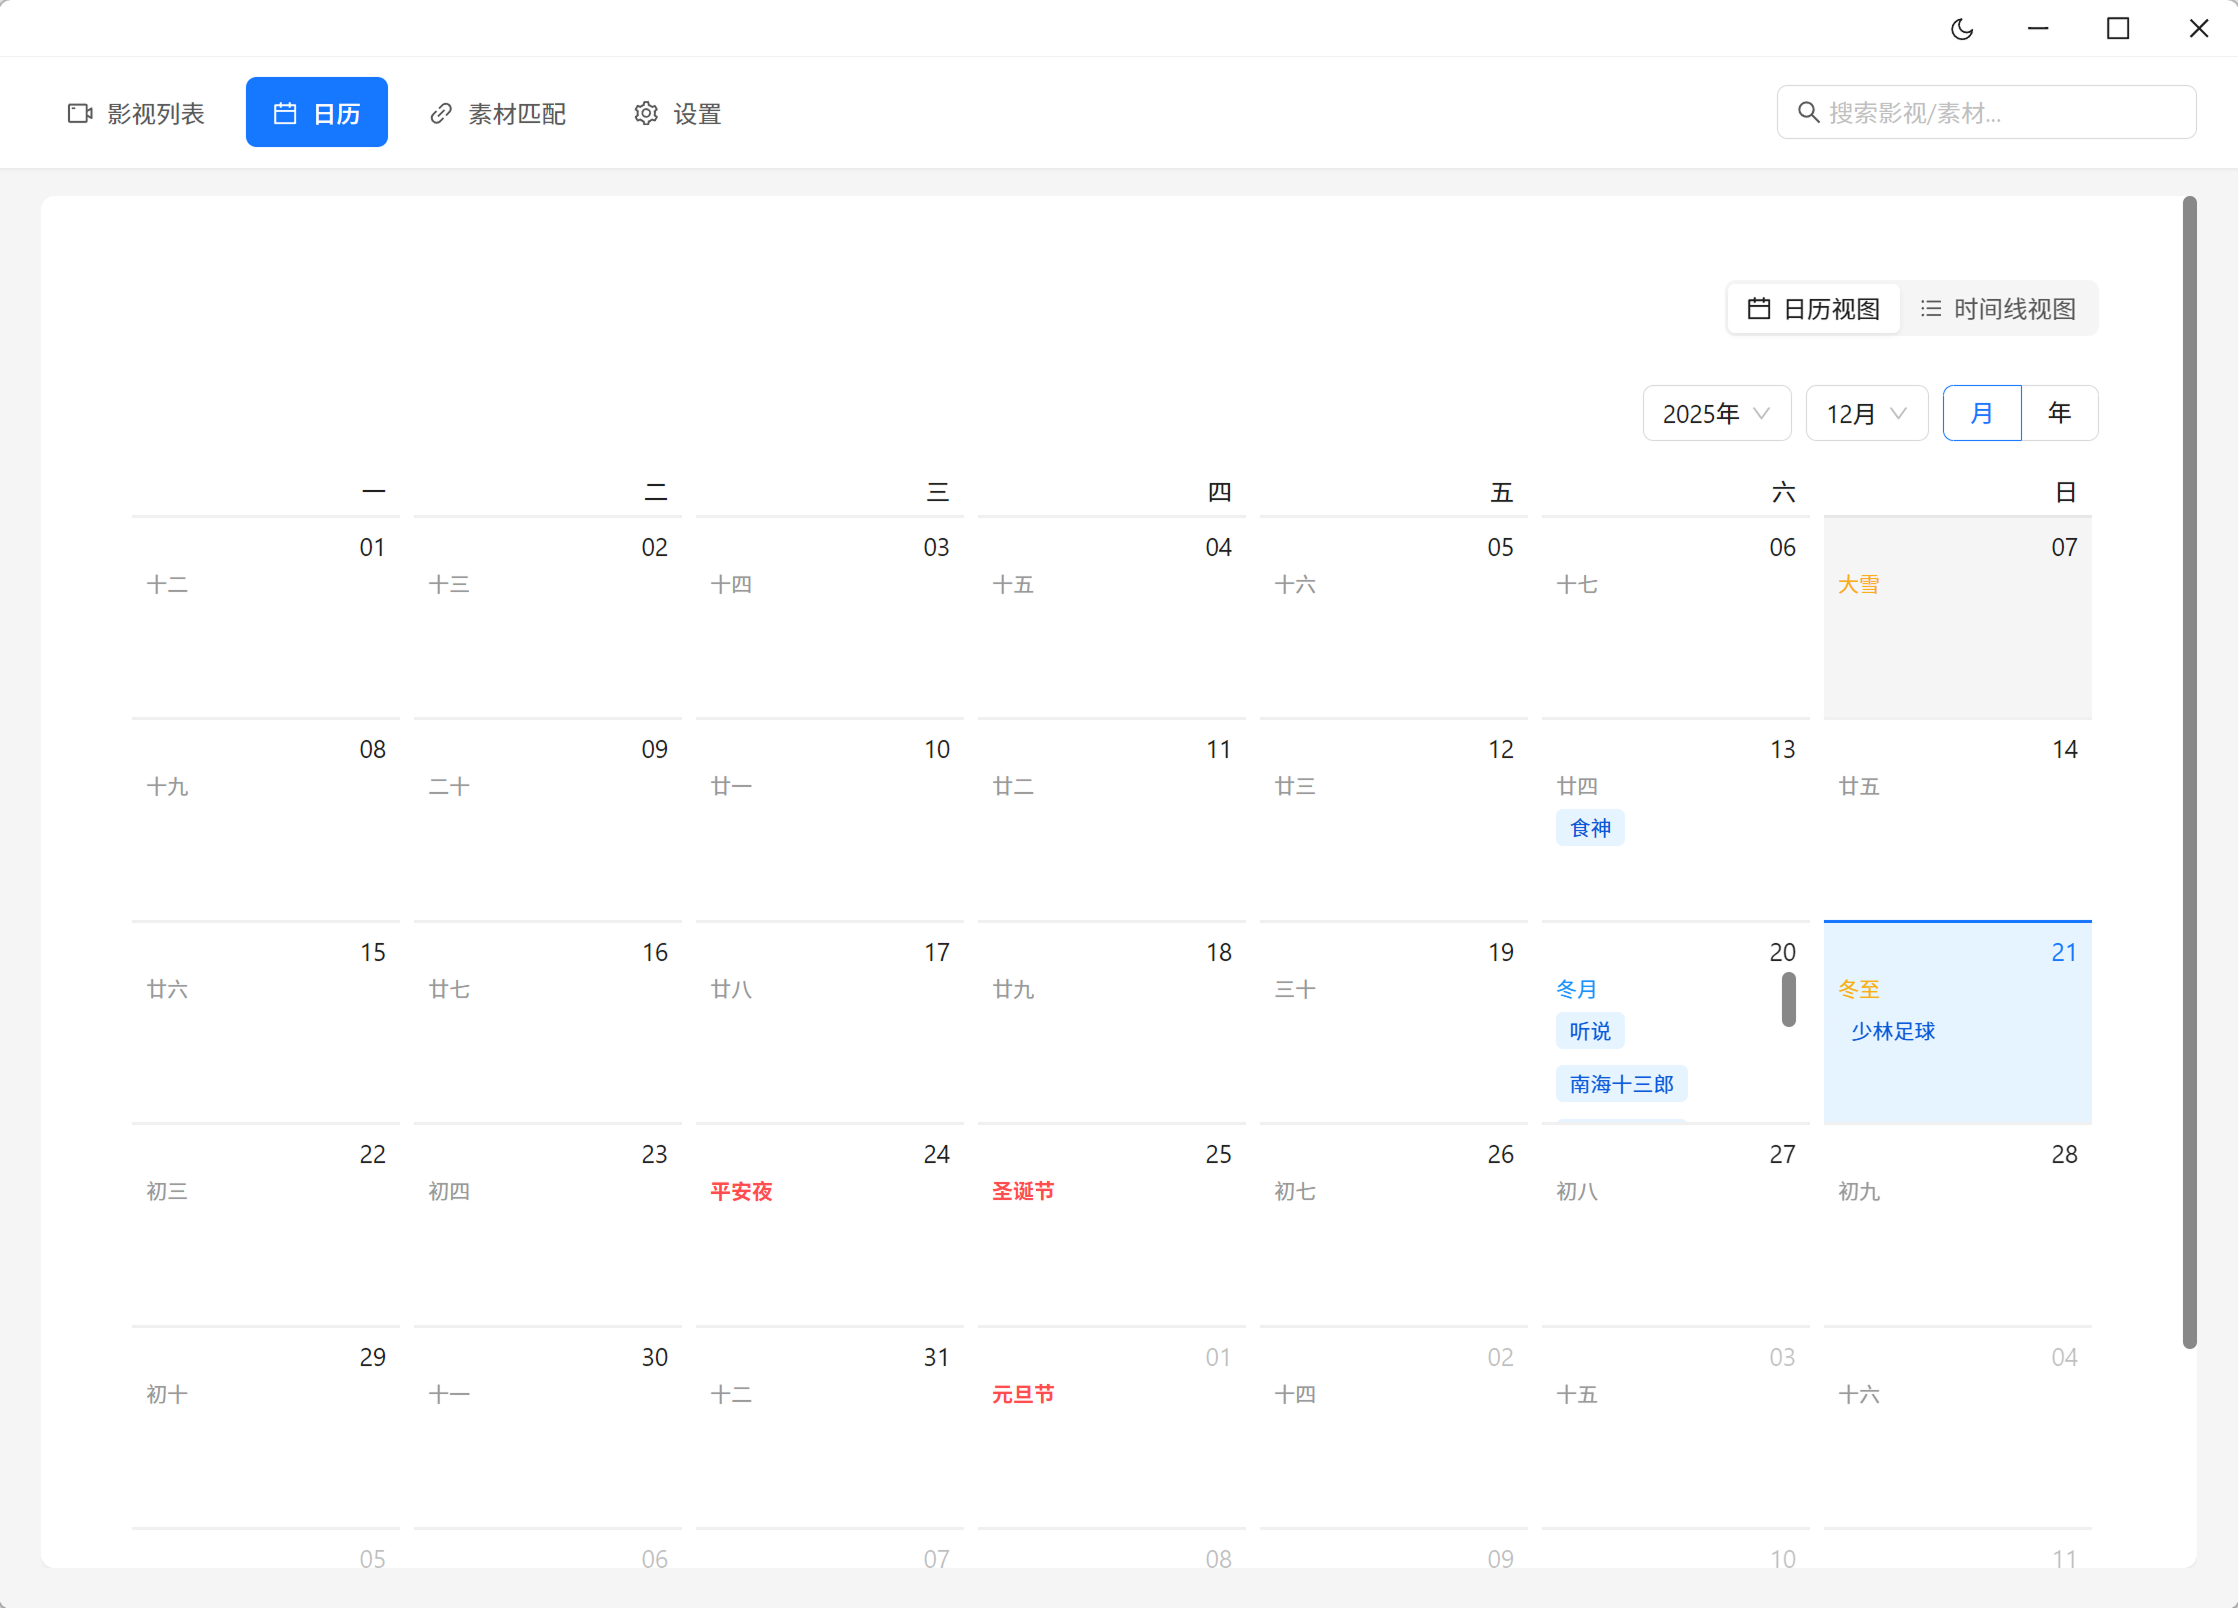Click the gear icon for 设置
The height and width of the screenshot is (1608, 2238).
click(646, 113)
